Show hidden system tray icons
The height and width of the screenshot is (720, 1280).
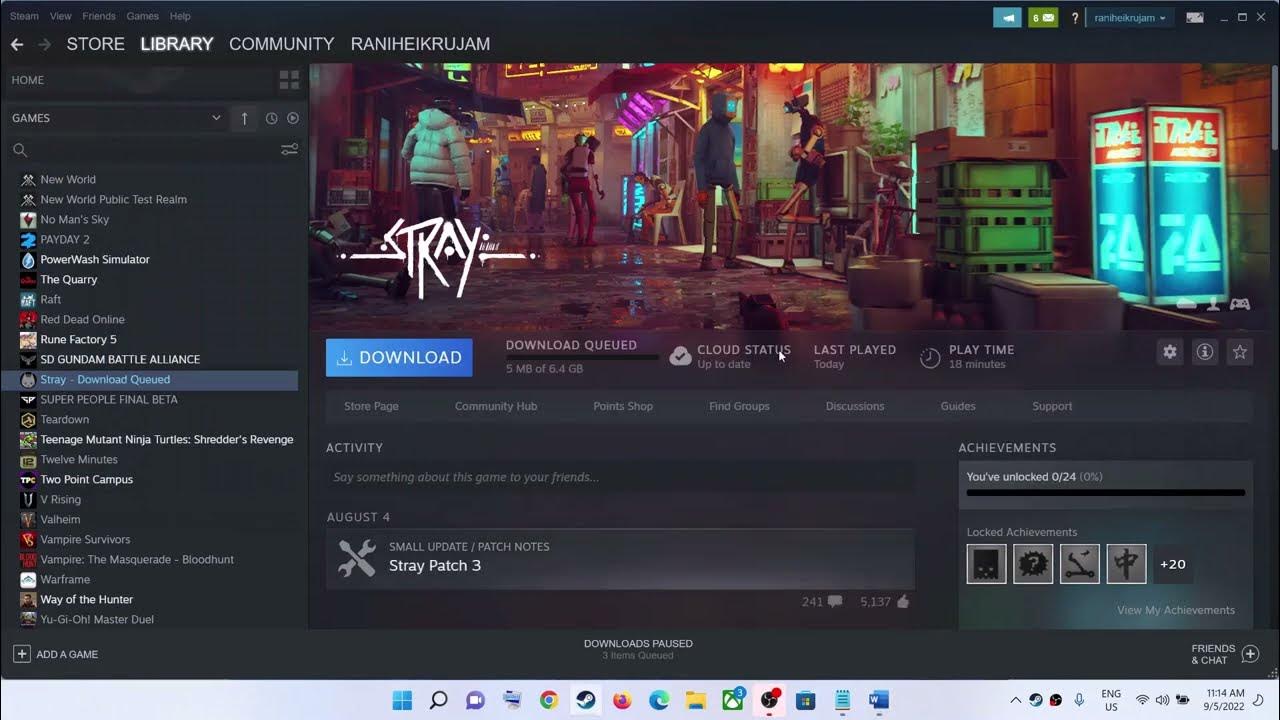click(x=1015, y=700)
